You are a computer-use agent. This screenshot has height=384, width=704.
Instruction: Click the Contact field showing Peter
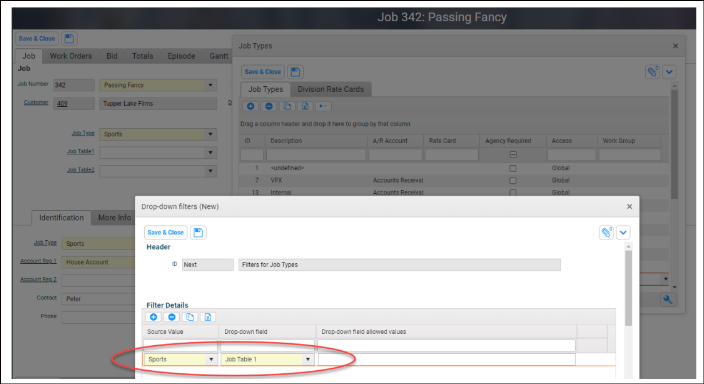tap(98, 299)
